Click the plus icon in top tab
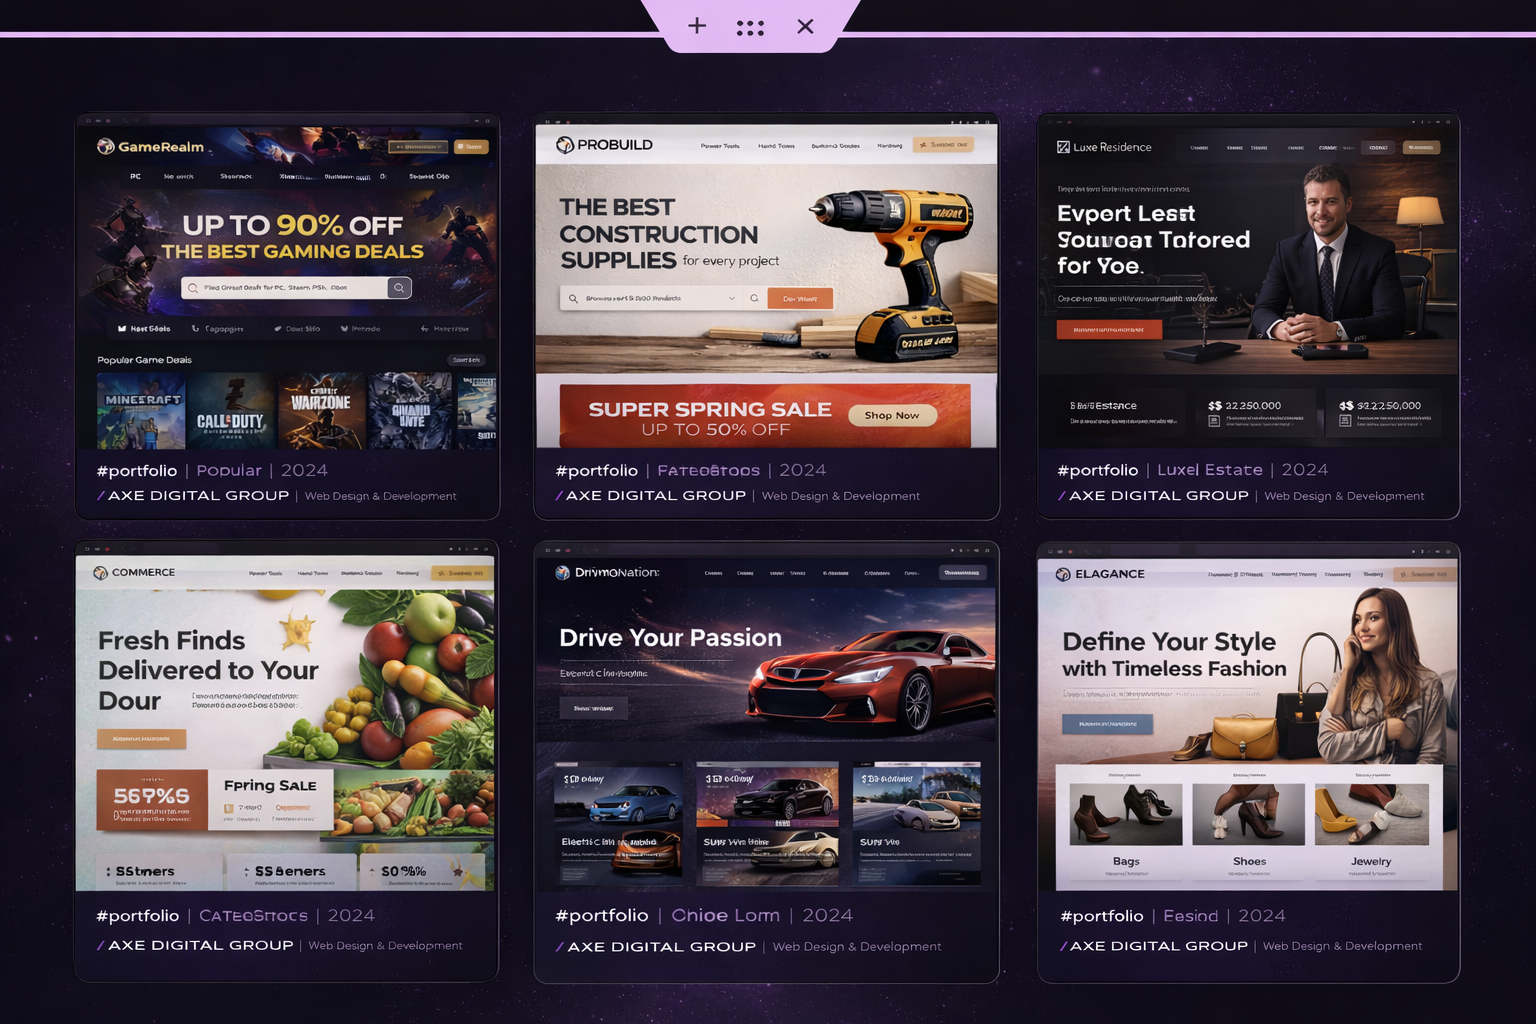Screen dimensions: 1536x1024 point(697,26)
